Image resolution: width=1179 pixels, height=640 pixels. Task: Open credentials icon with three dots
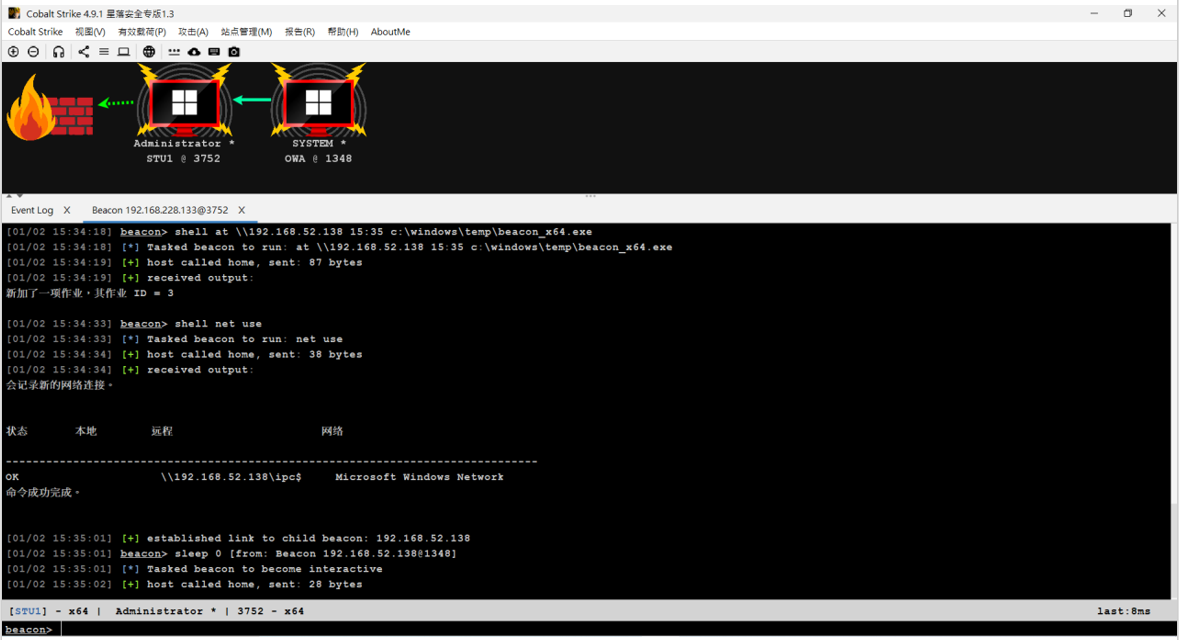pos(174,52)
